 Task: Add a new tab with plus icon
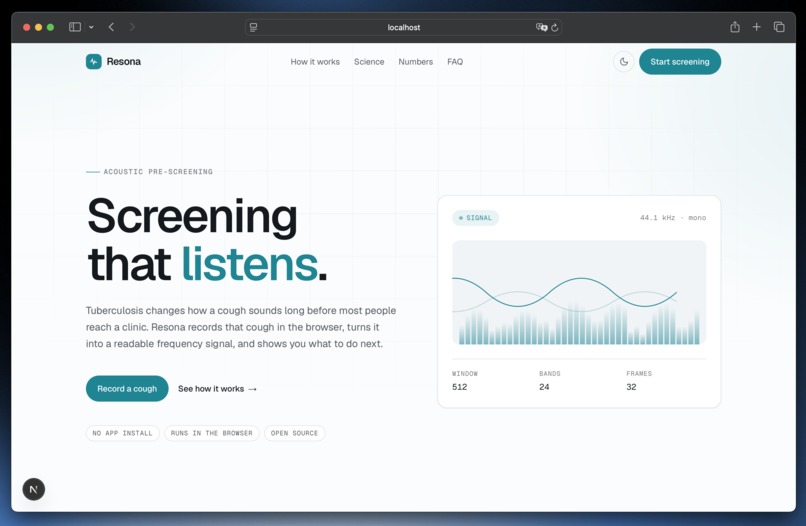tap(757, 27)
